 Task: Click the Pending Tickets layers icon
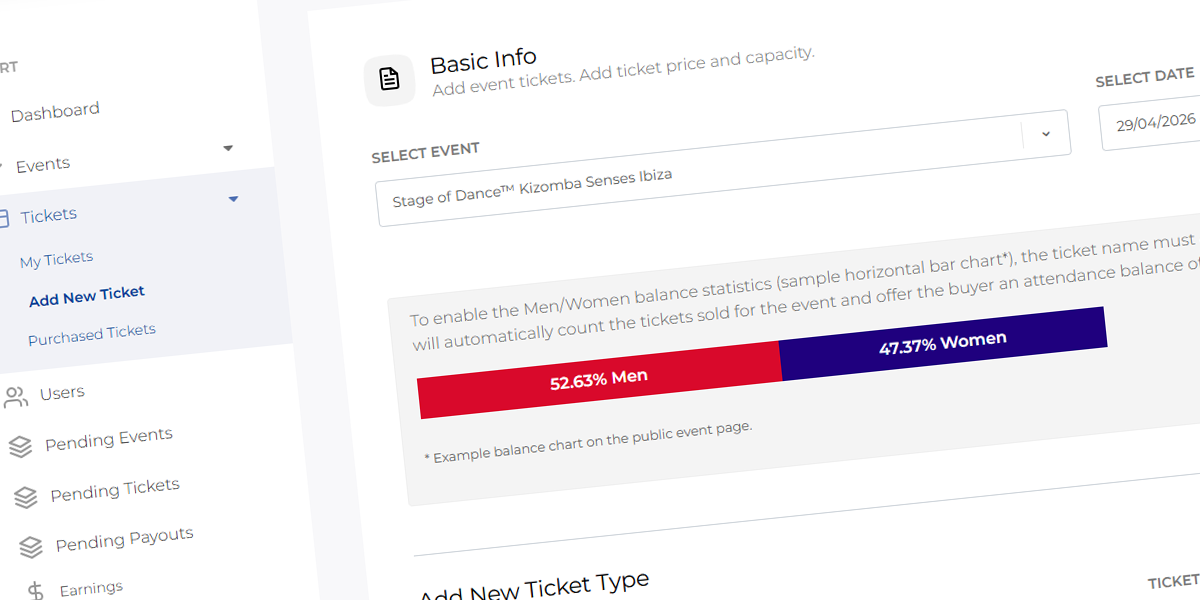[x=25, y=497]
